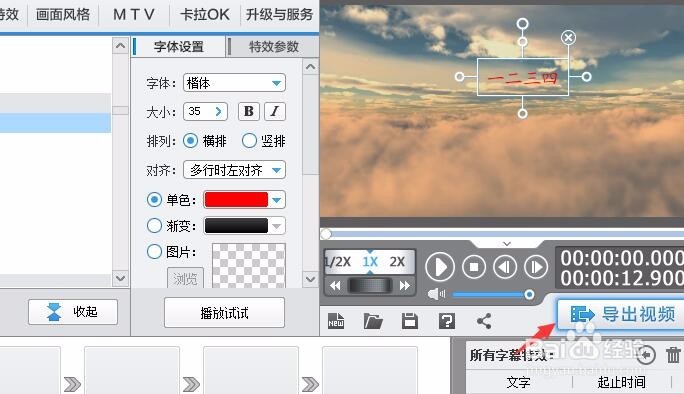Viewport: 684px width, 394px height.
Task: Click the share icon
Action: 484,321
